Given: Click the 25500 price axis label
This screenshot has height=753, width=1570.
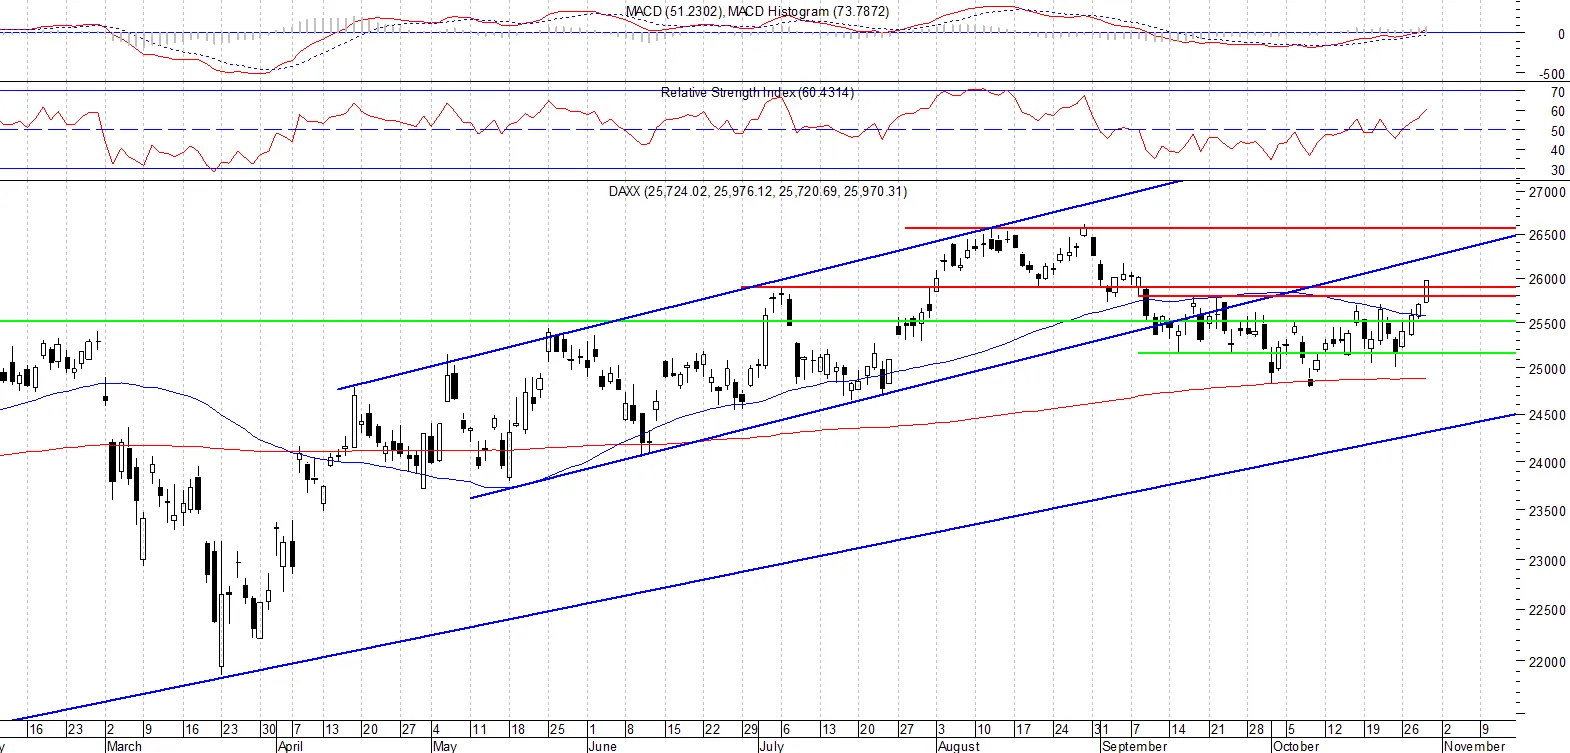Looking at the screenshot, I should pyautogui.click(x=1547, y=325).
